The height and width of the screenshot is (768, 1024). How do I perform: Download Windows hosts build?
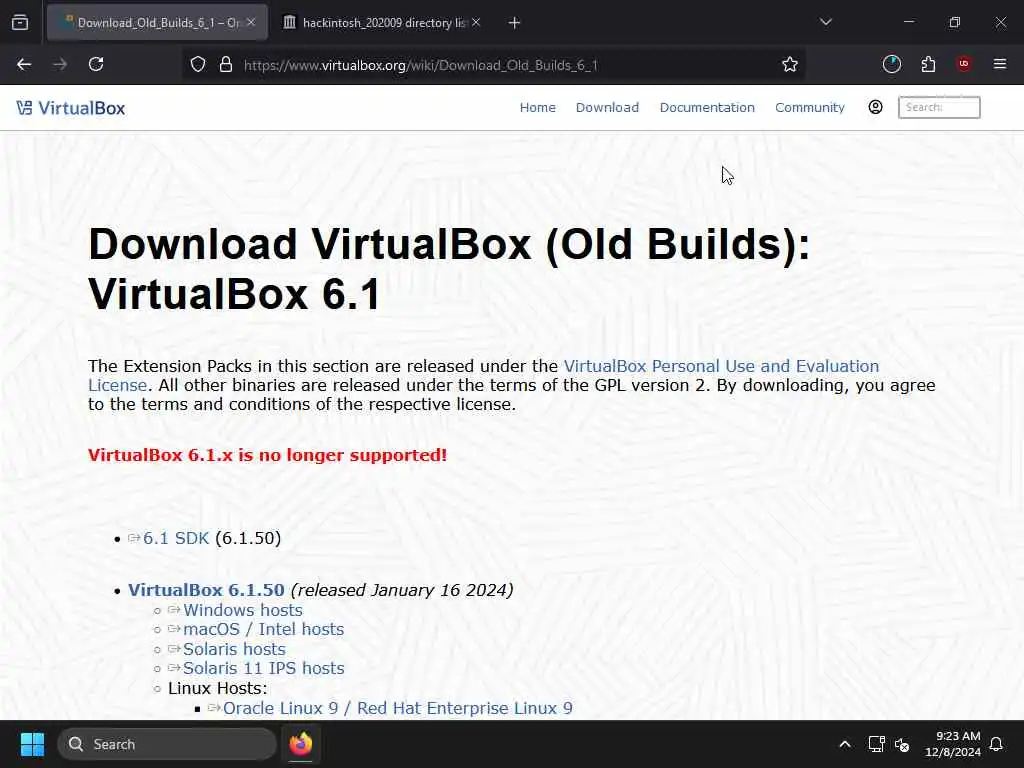[242, 610]
